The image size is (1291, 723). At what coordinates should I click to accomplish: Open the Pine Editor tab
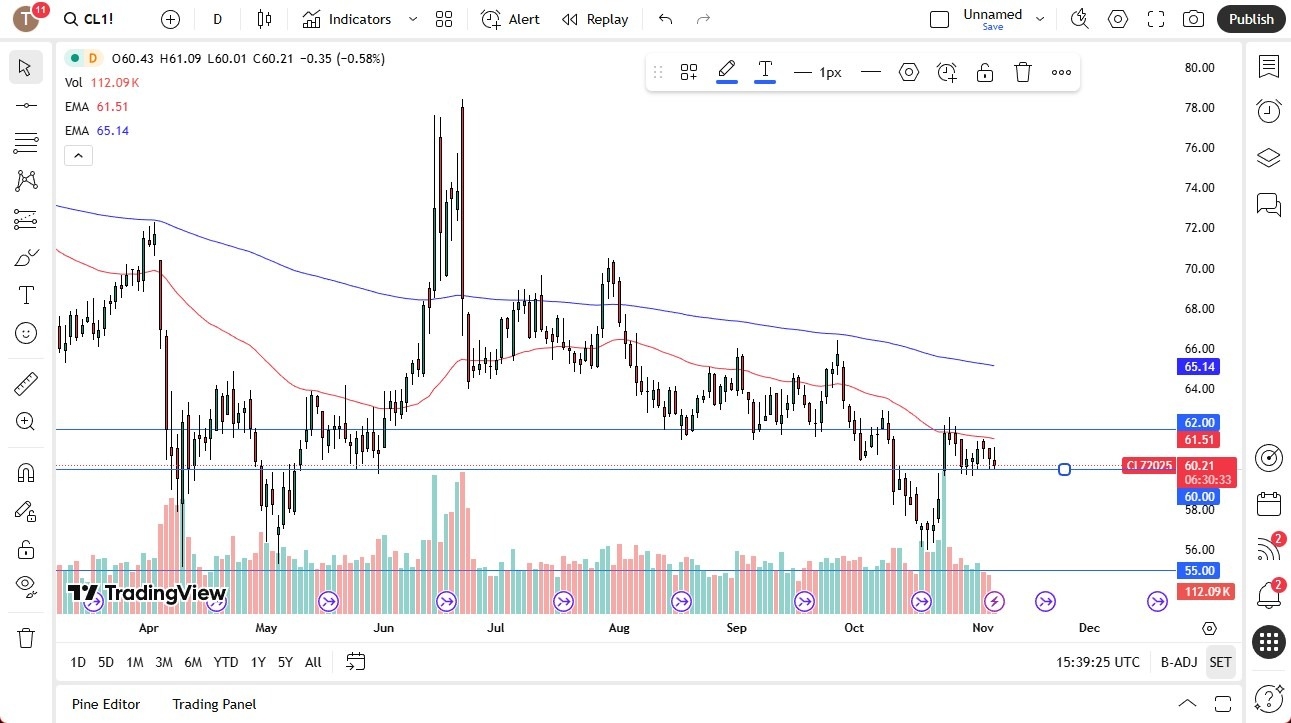(x=105, y=704)
